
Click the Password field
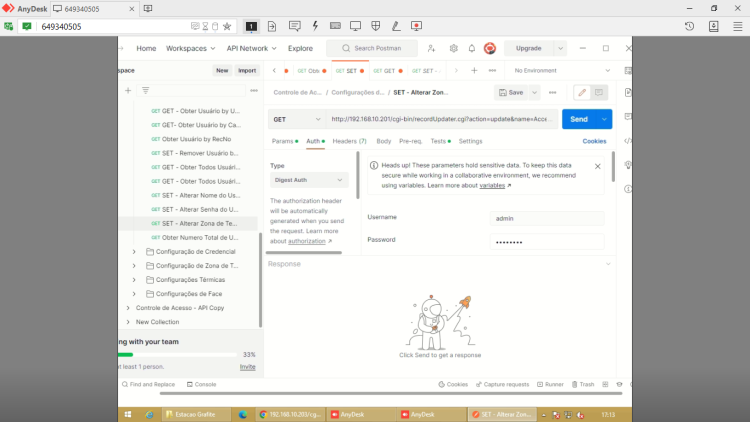pos(547,242)
